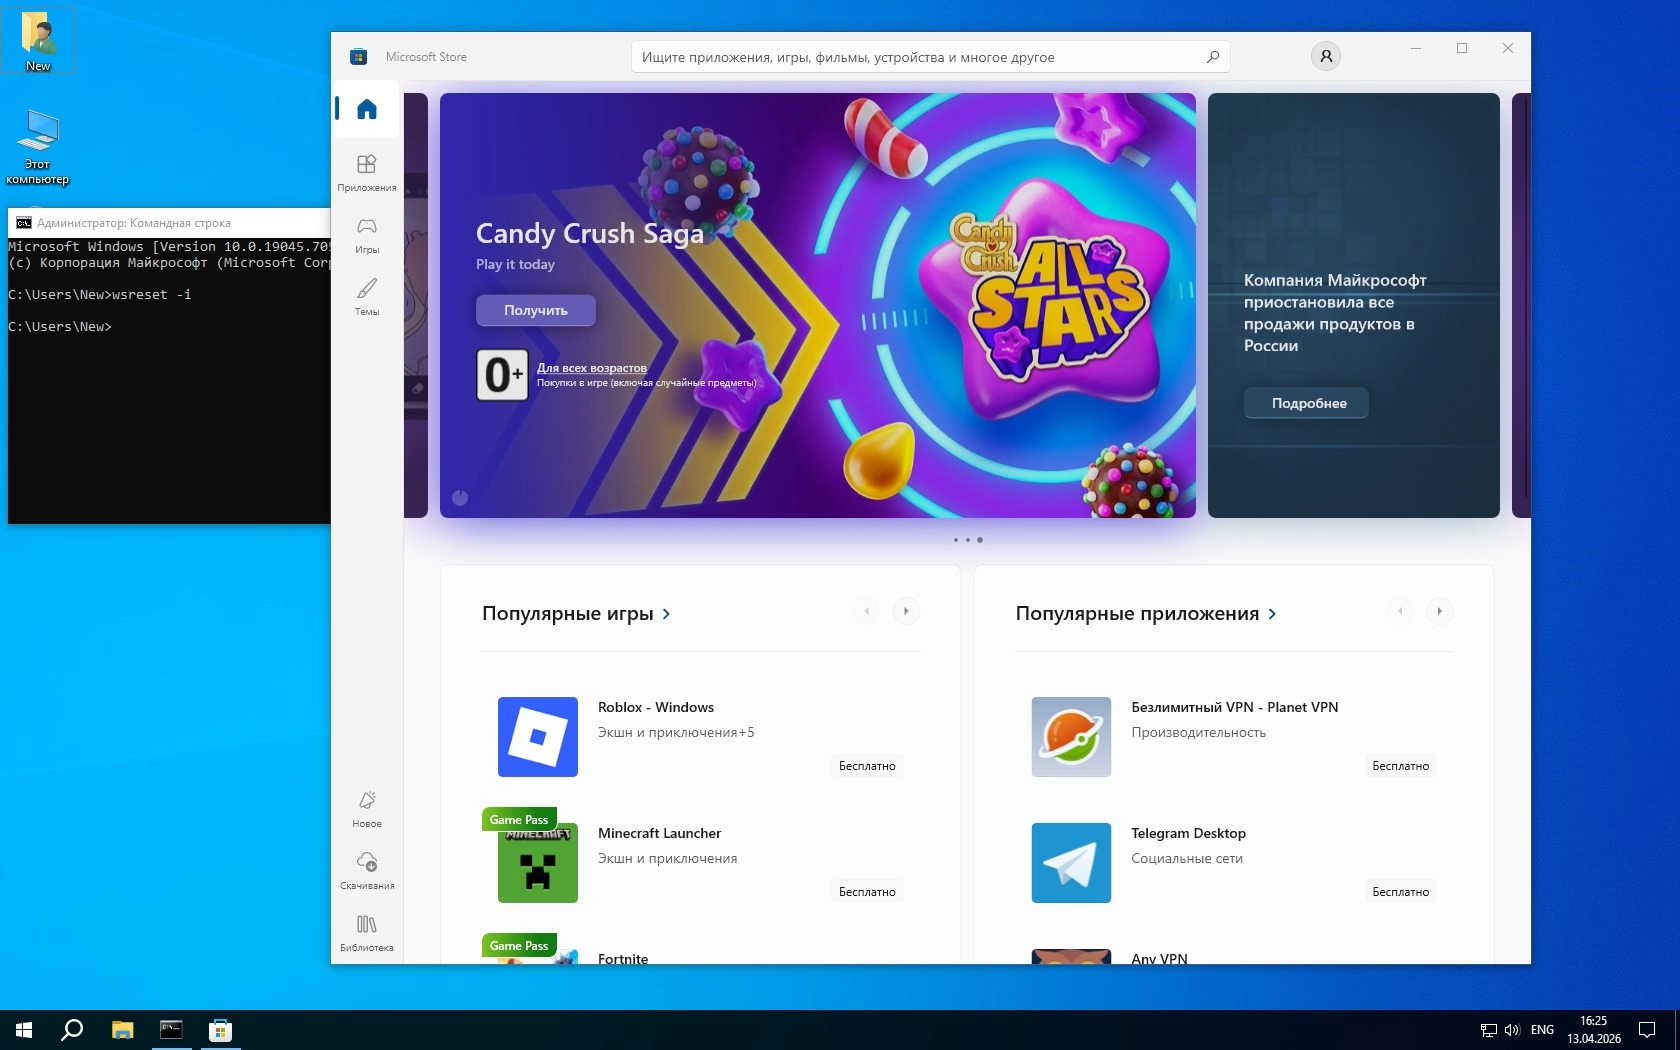This screenshot has width=1680, height=1050.
Task: Click the user profile account icon
Action: [x=1325, y=57]
